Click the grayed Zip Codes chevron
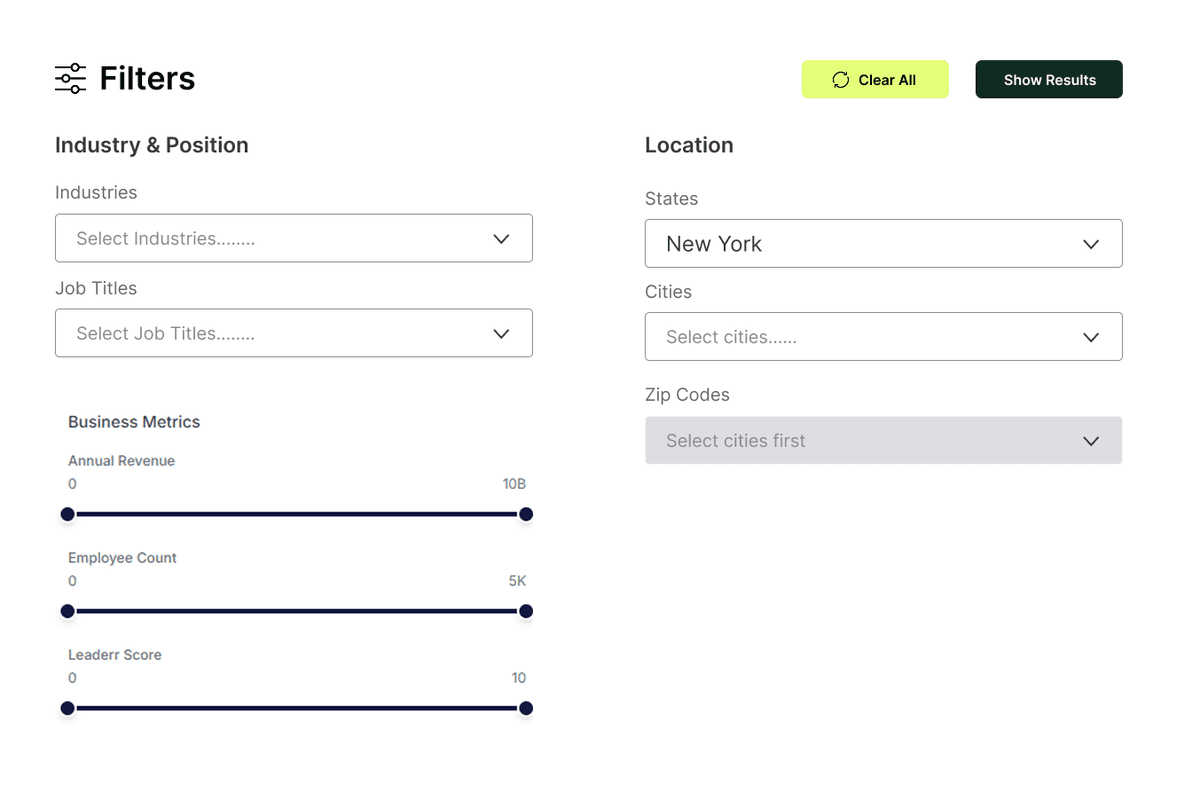1200x798 pixels. [1091, 440]
